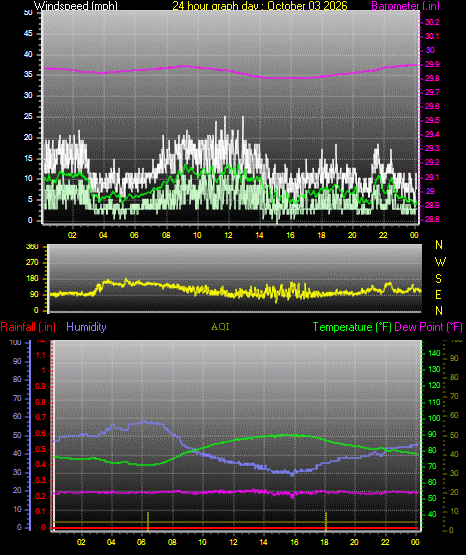Screen dimensions: 466x555
Task: Click the "AQI" legend label
Action: click(220, 327)
